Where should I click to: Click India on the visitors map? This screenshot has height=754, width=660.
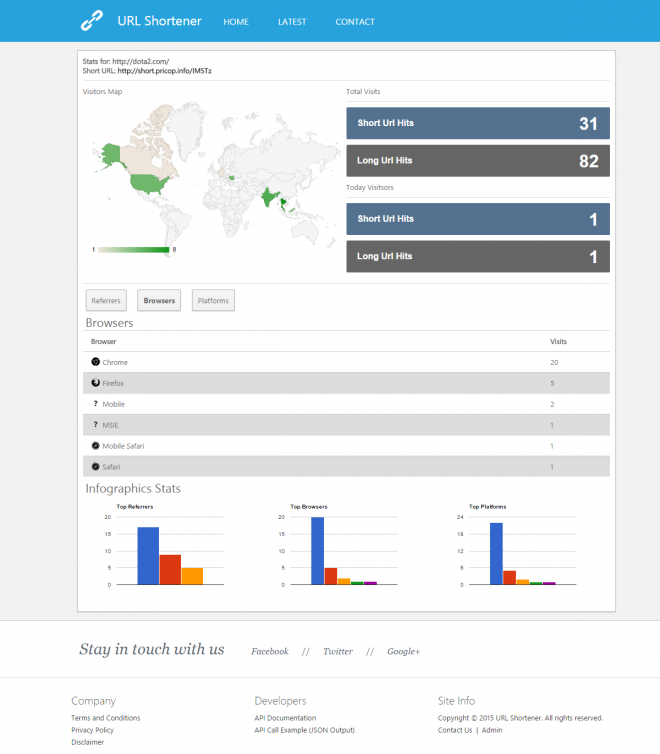pos(268,196)
